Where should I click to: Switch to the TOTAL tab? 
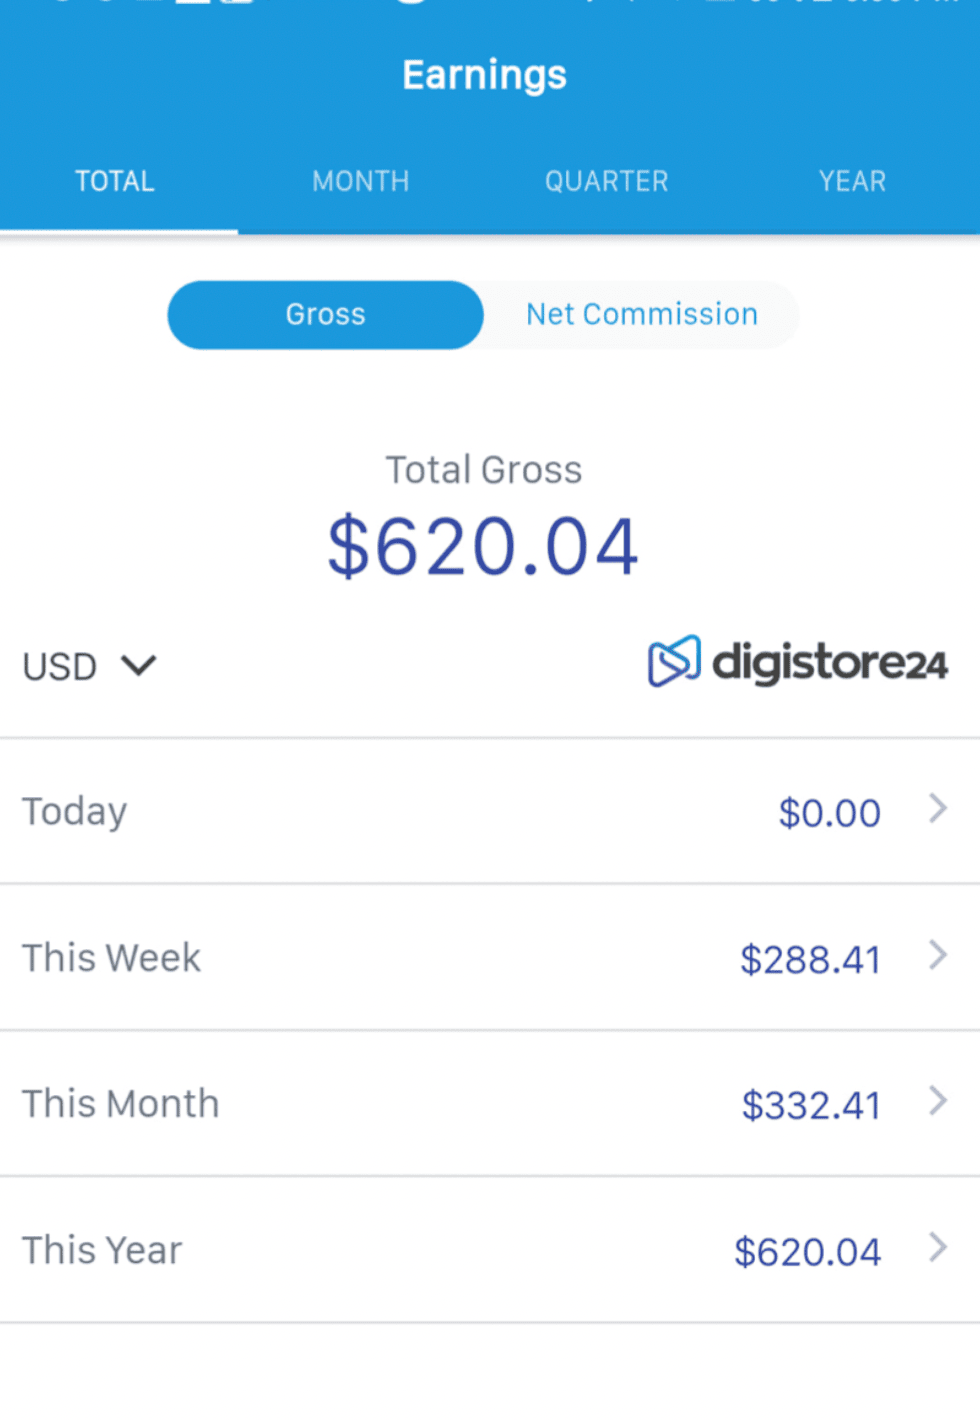(x=115, y=181)
